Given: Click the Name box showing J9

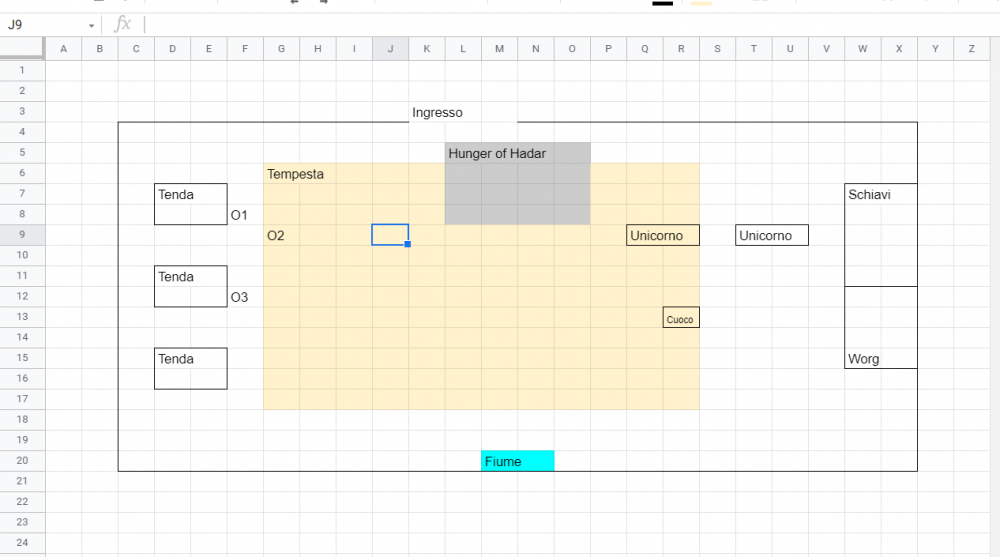Looking at the screenshot, I should 45,24.
